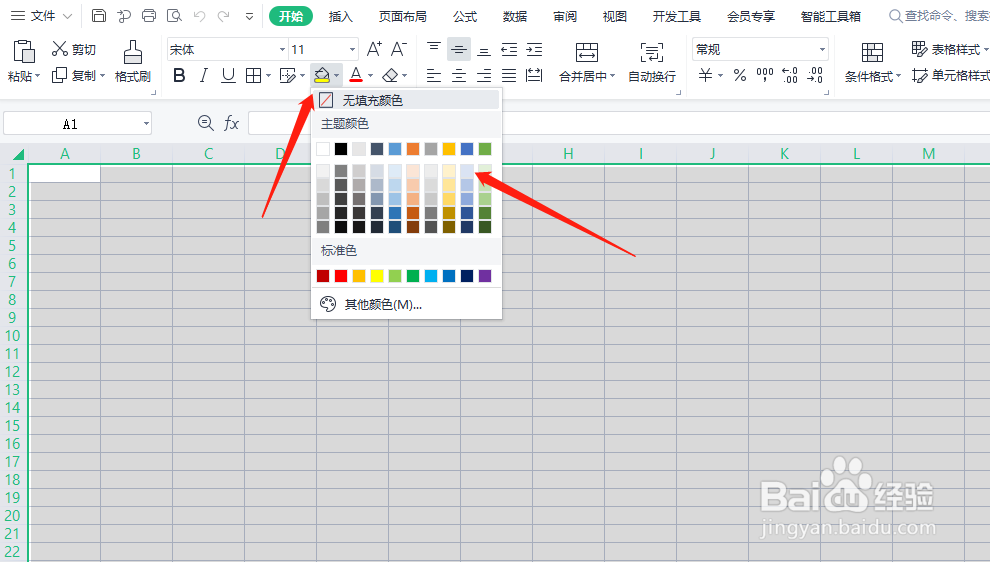Click decrease indent icon
This screenshot has width=990, height=562.
pos(509,49)
